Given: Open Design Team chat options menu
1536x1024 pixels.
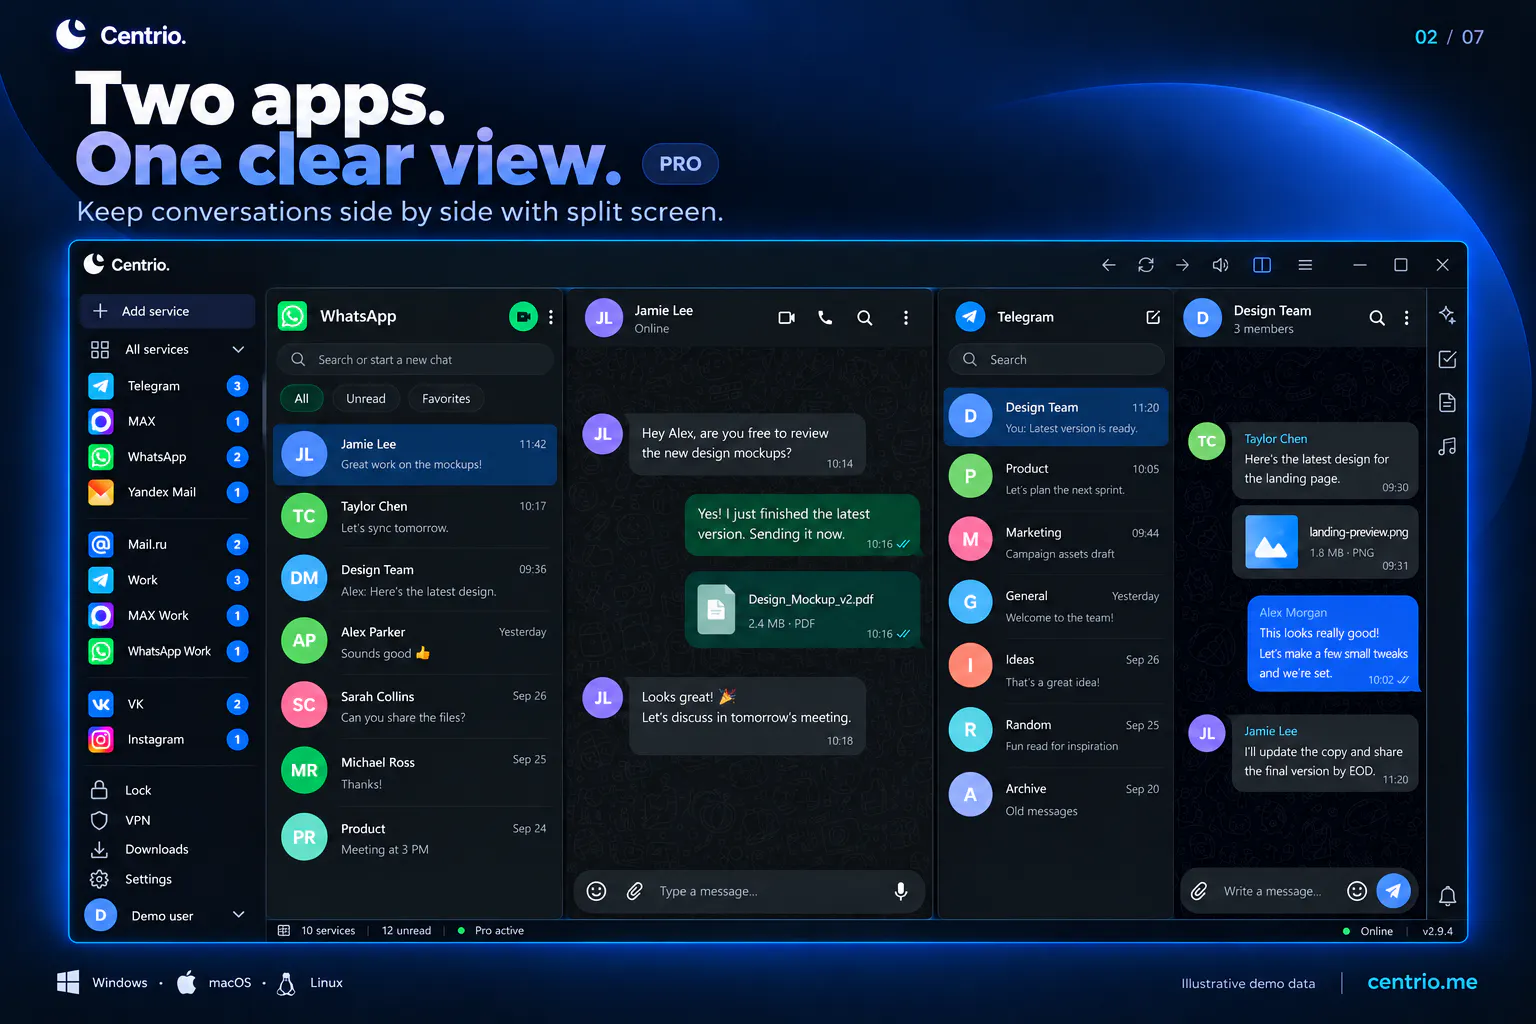Looking at the screenshot, I should tap(1407, 318).
